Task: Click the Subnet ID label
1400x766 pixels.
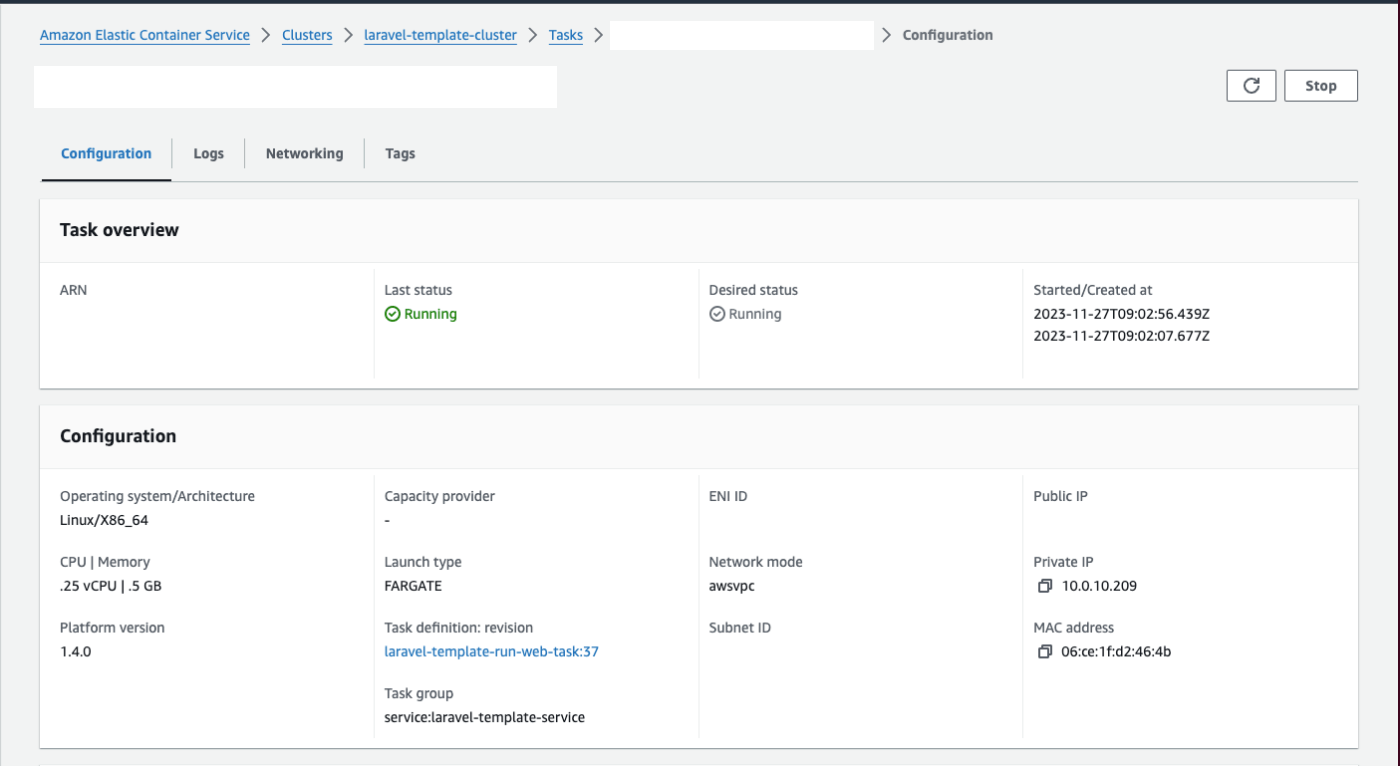Action: (x=740, y=628)
